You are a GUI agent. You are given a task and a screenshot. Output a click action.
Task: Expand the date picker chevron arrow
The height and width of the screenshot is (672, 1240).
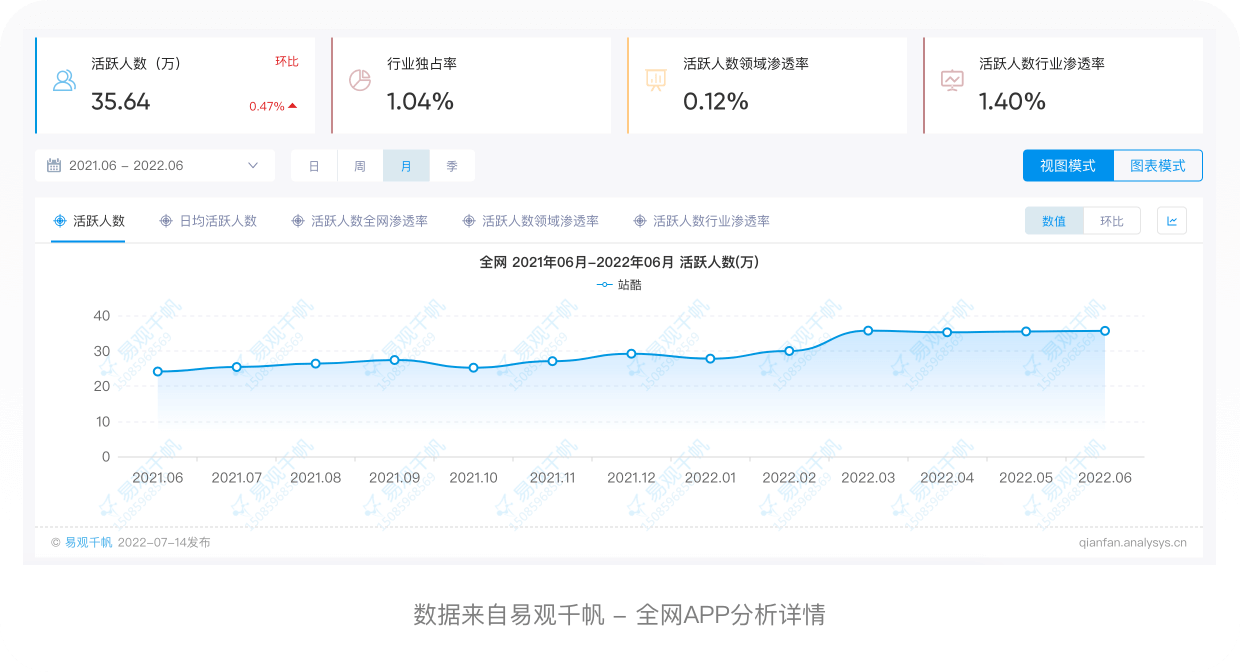(x=253, y=166)
